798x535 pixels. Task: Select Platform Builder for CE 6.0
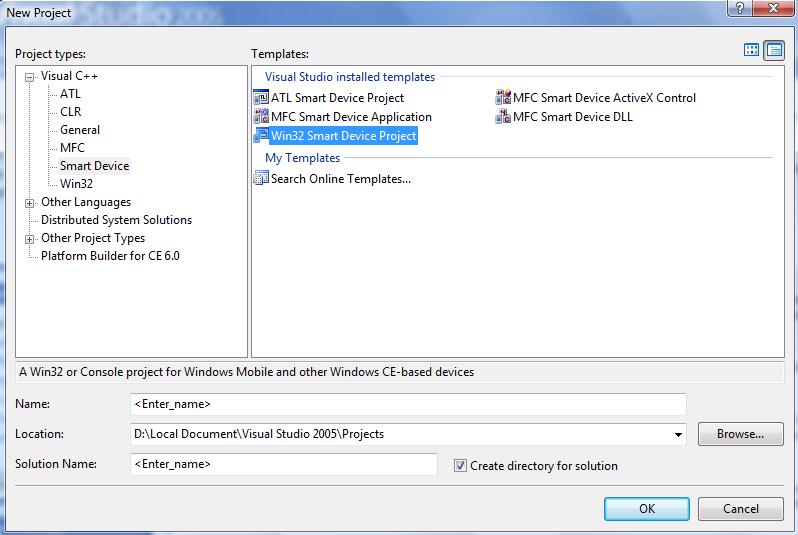tap(110, 256)
